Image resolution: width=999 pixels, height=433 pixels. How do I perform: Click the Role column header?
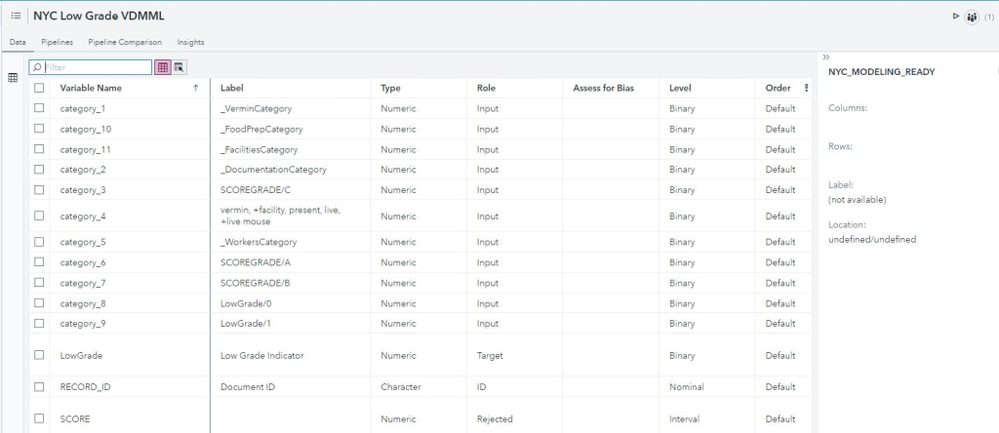(486, 88)
